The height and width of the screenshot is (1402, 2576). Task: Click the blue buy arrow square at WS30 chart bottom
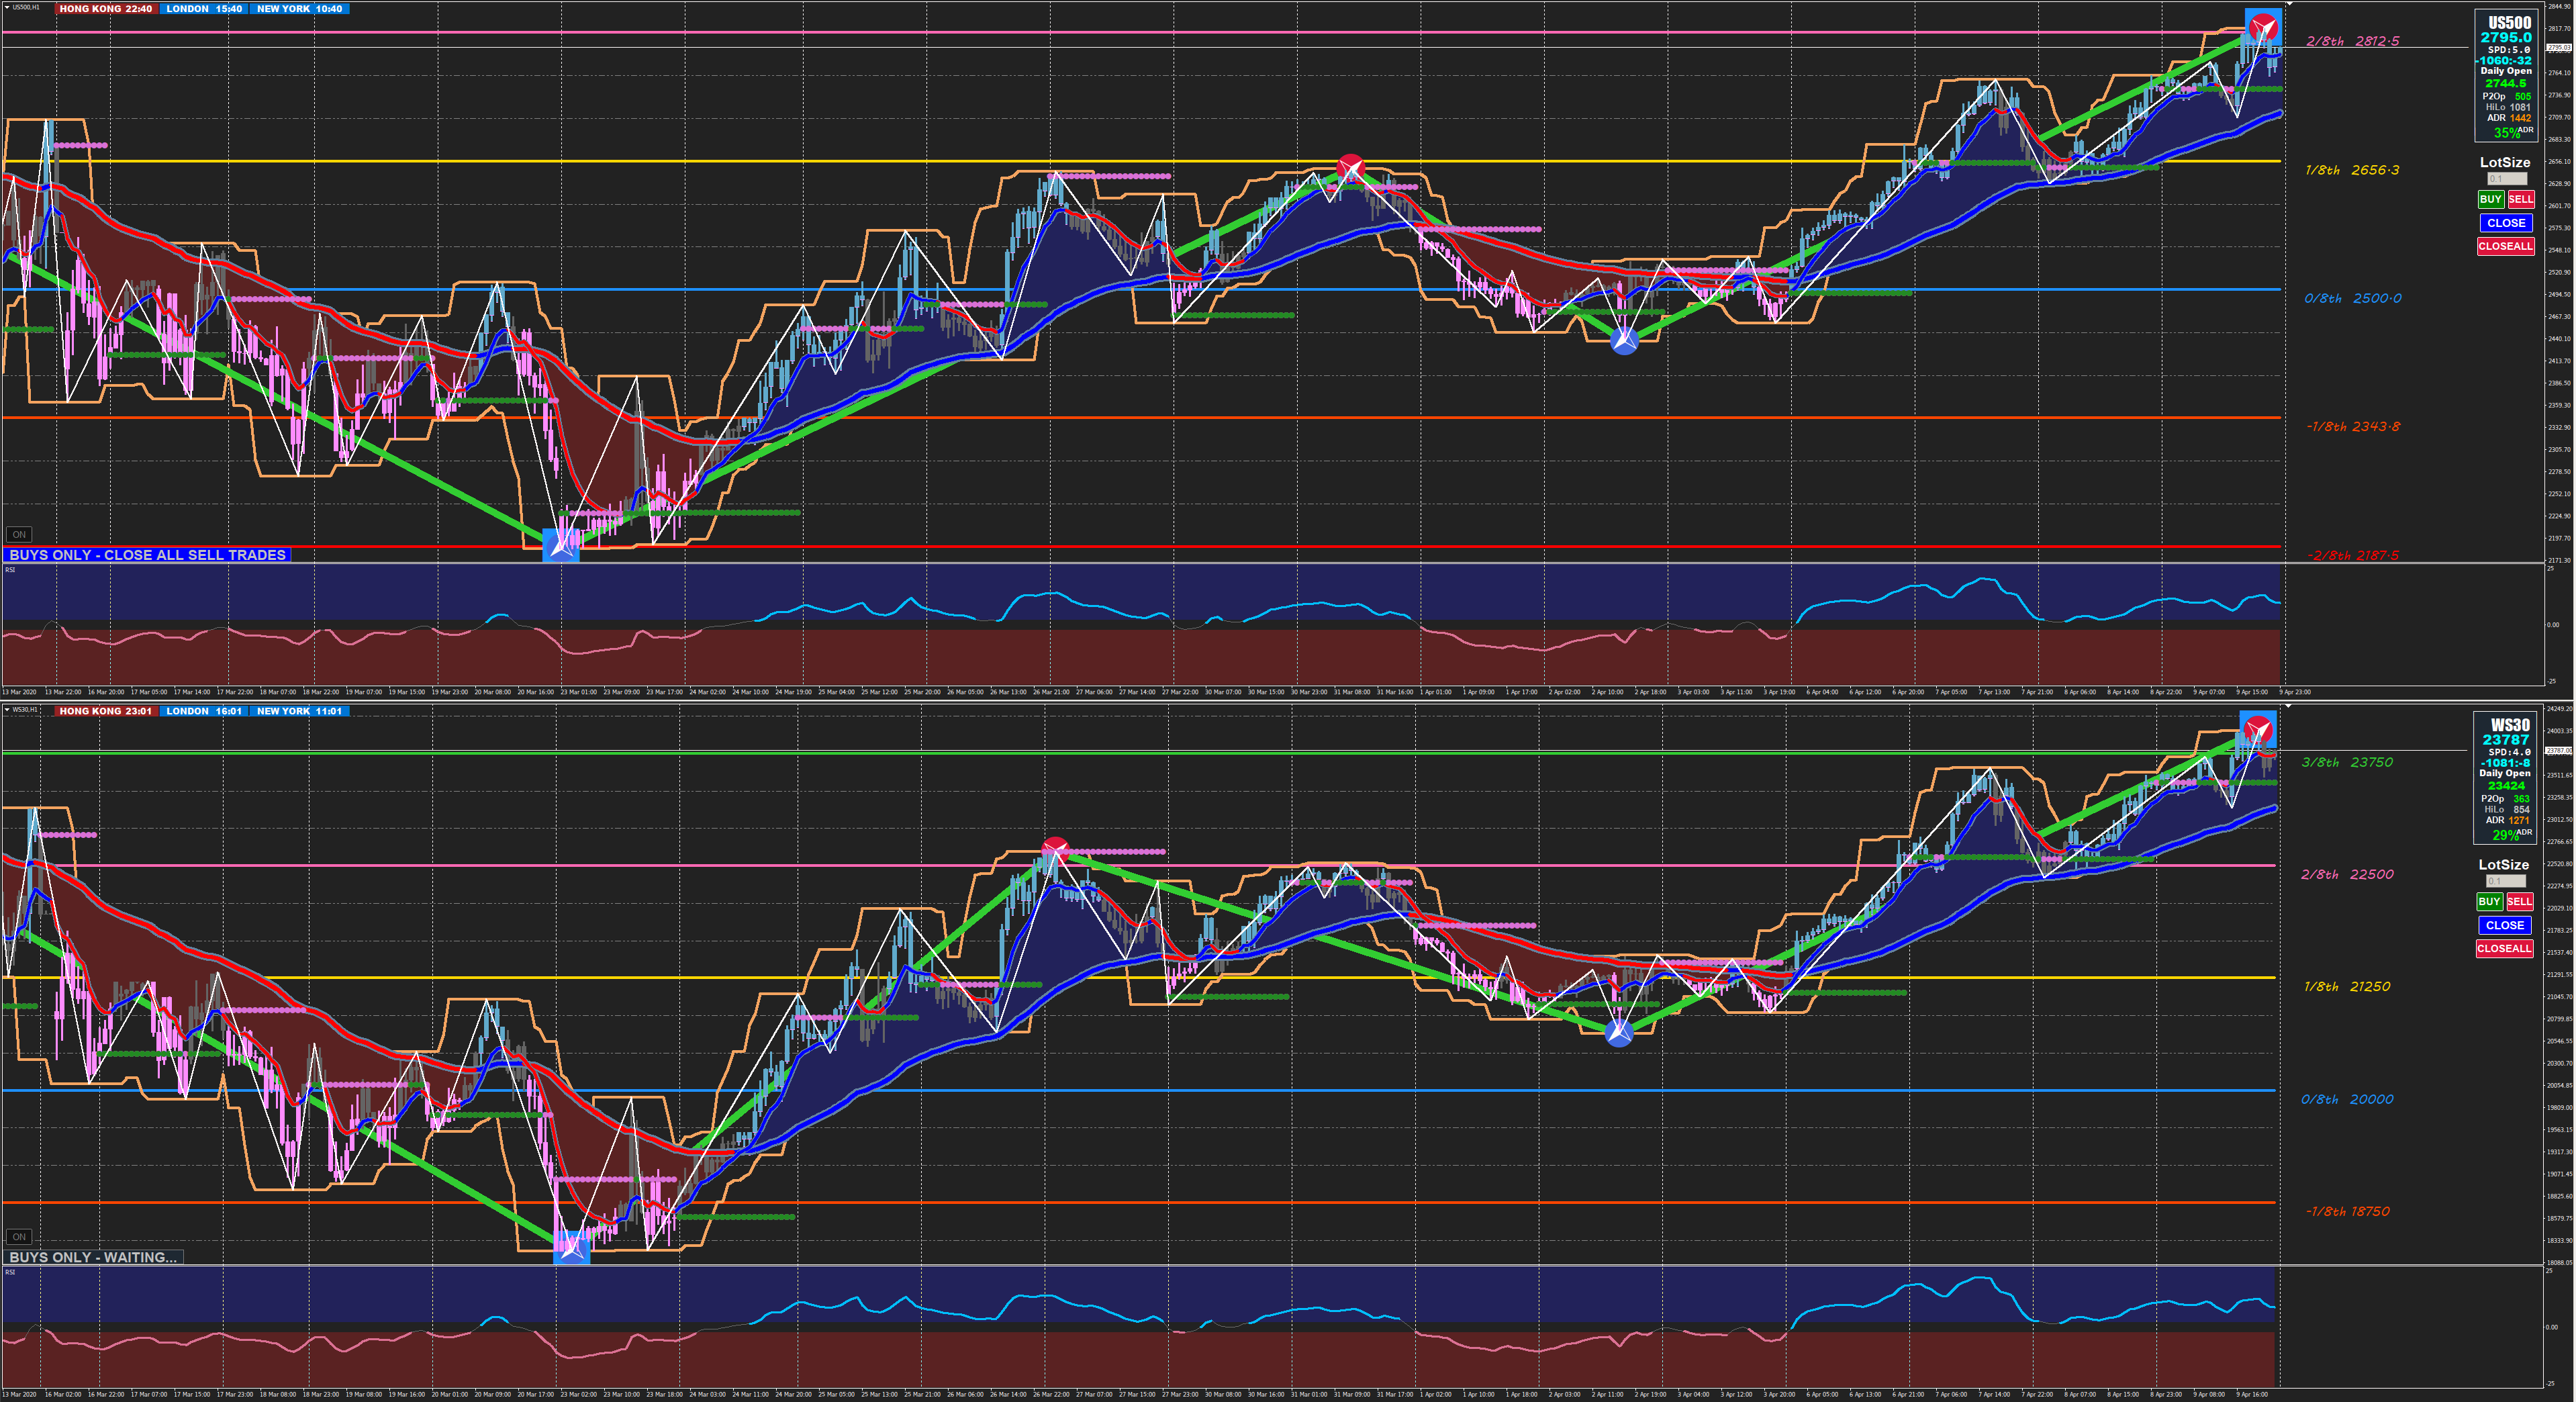click(x=571, y=1247)
